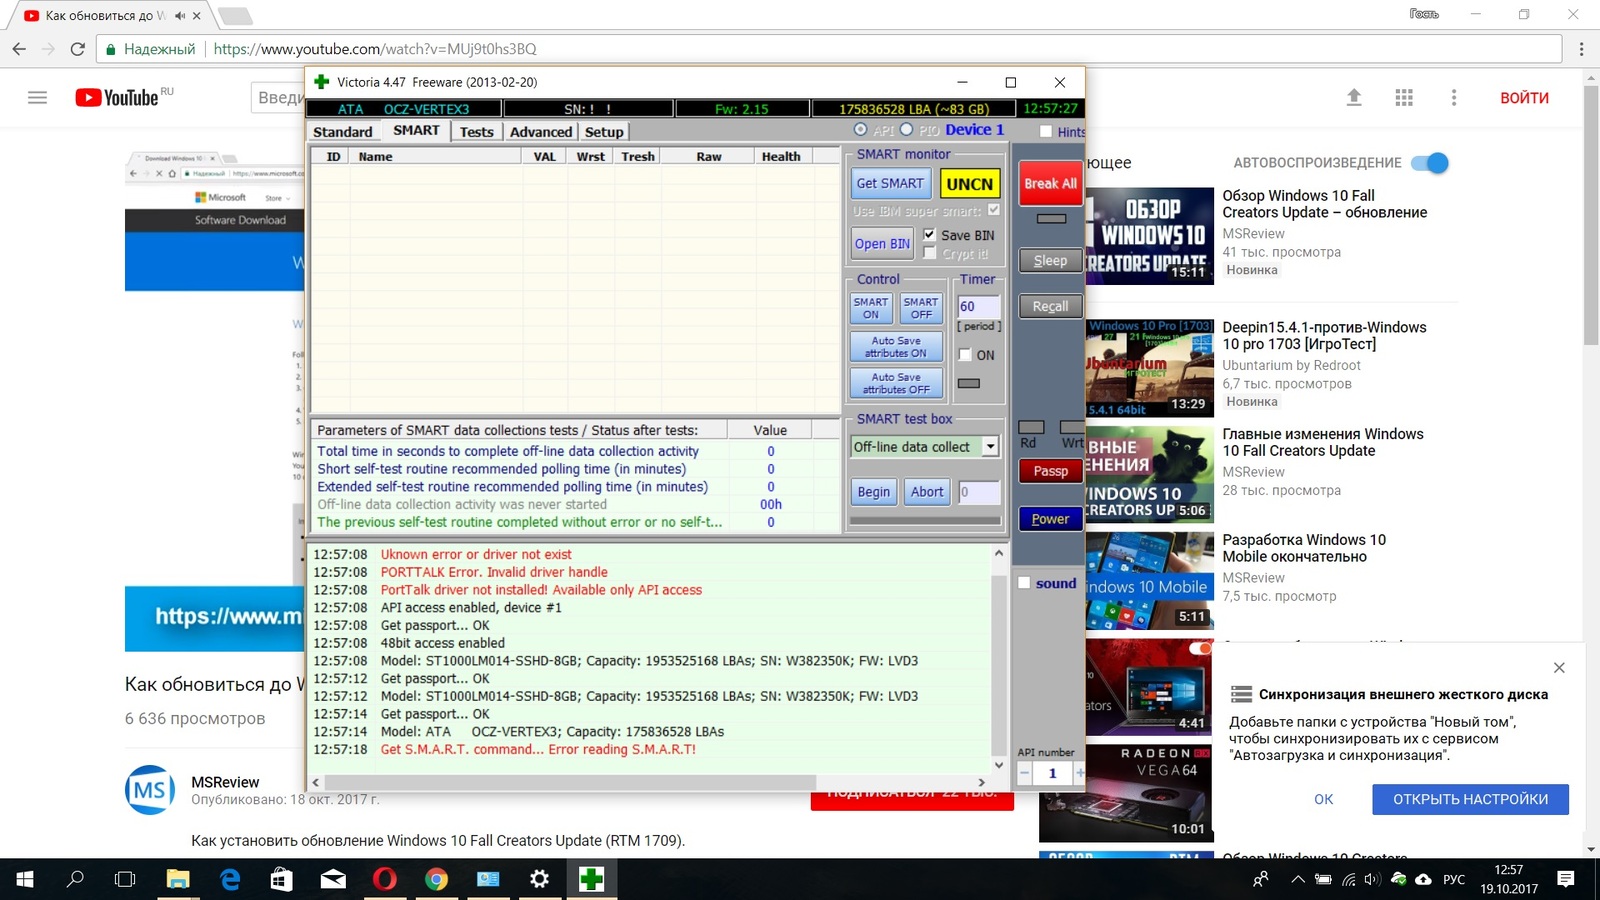Open Task View on taskbar
The image size is (1600, 900).
click(125, 879)
